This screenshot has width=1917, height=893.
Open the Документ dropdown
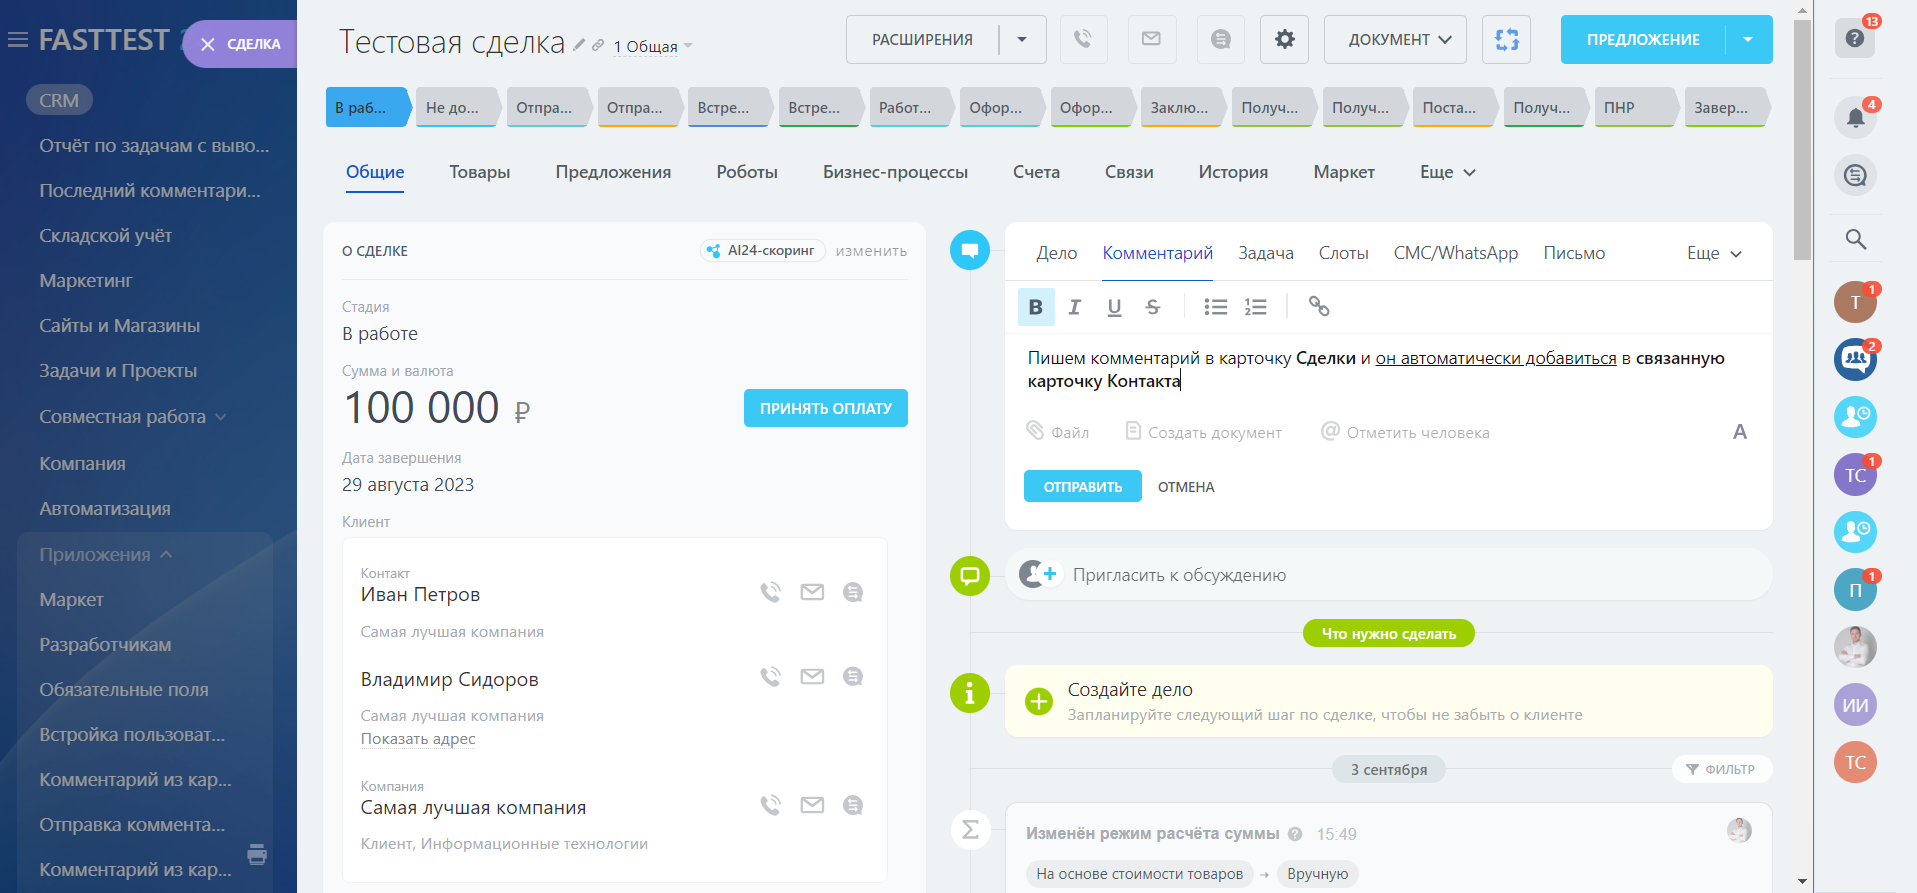[1395, 40]
